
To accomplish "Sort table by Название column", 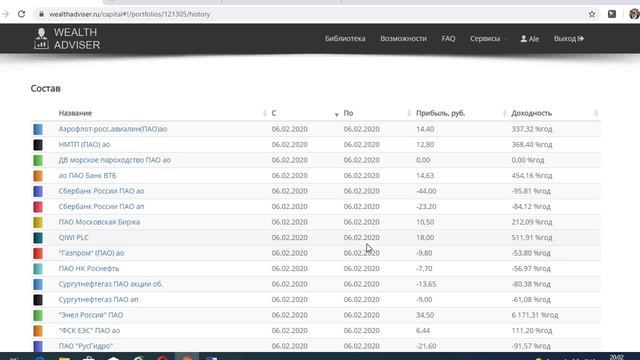I will tap(75, 113).
